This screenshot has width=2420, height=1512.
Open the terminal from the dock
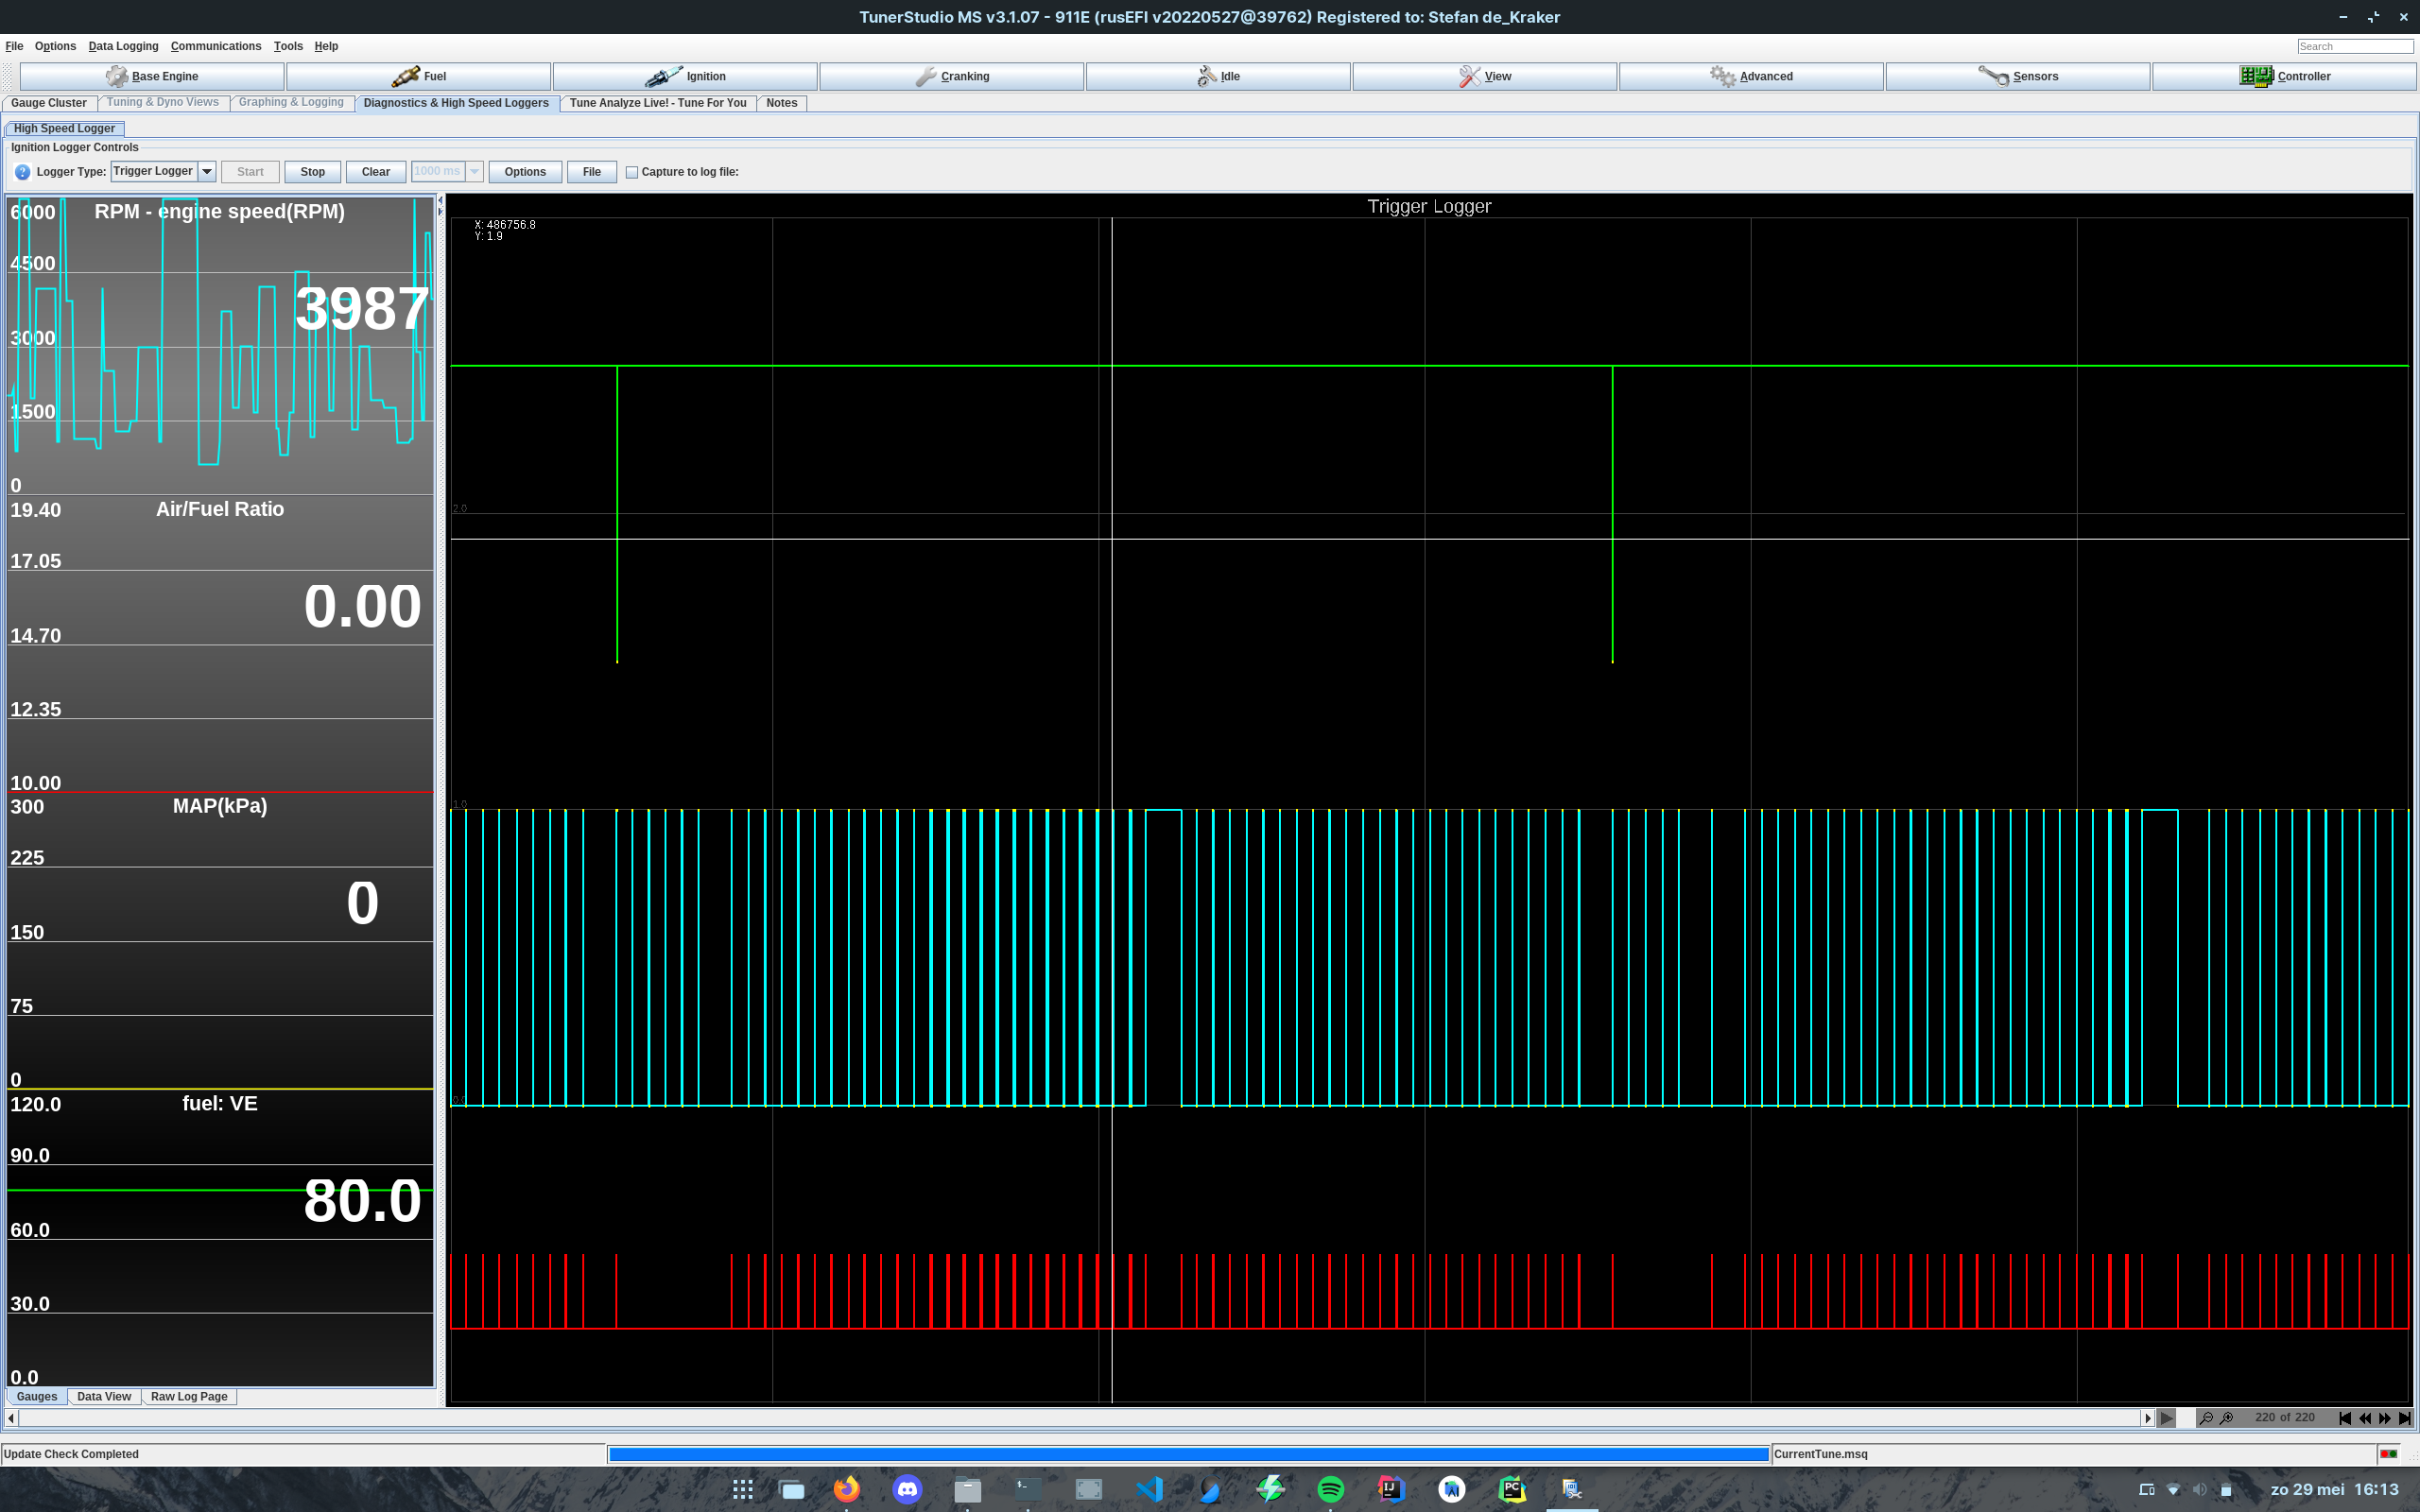tap(1028, 1489)
